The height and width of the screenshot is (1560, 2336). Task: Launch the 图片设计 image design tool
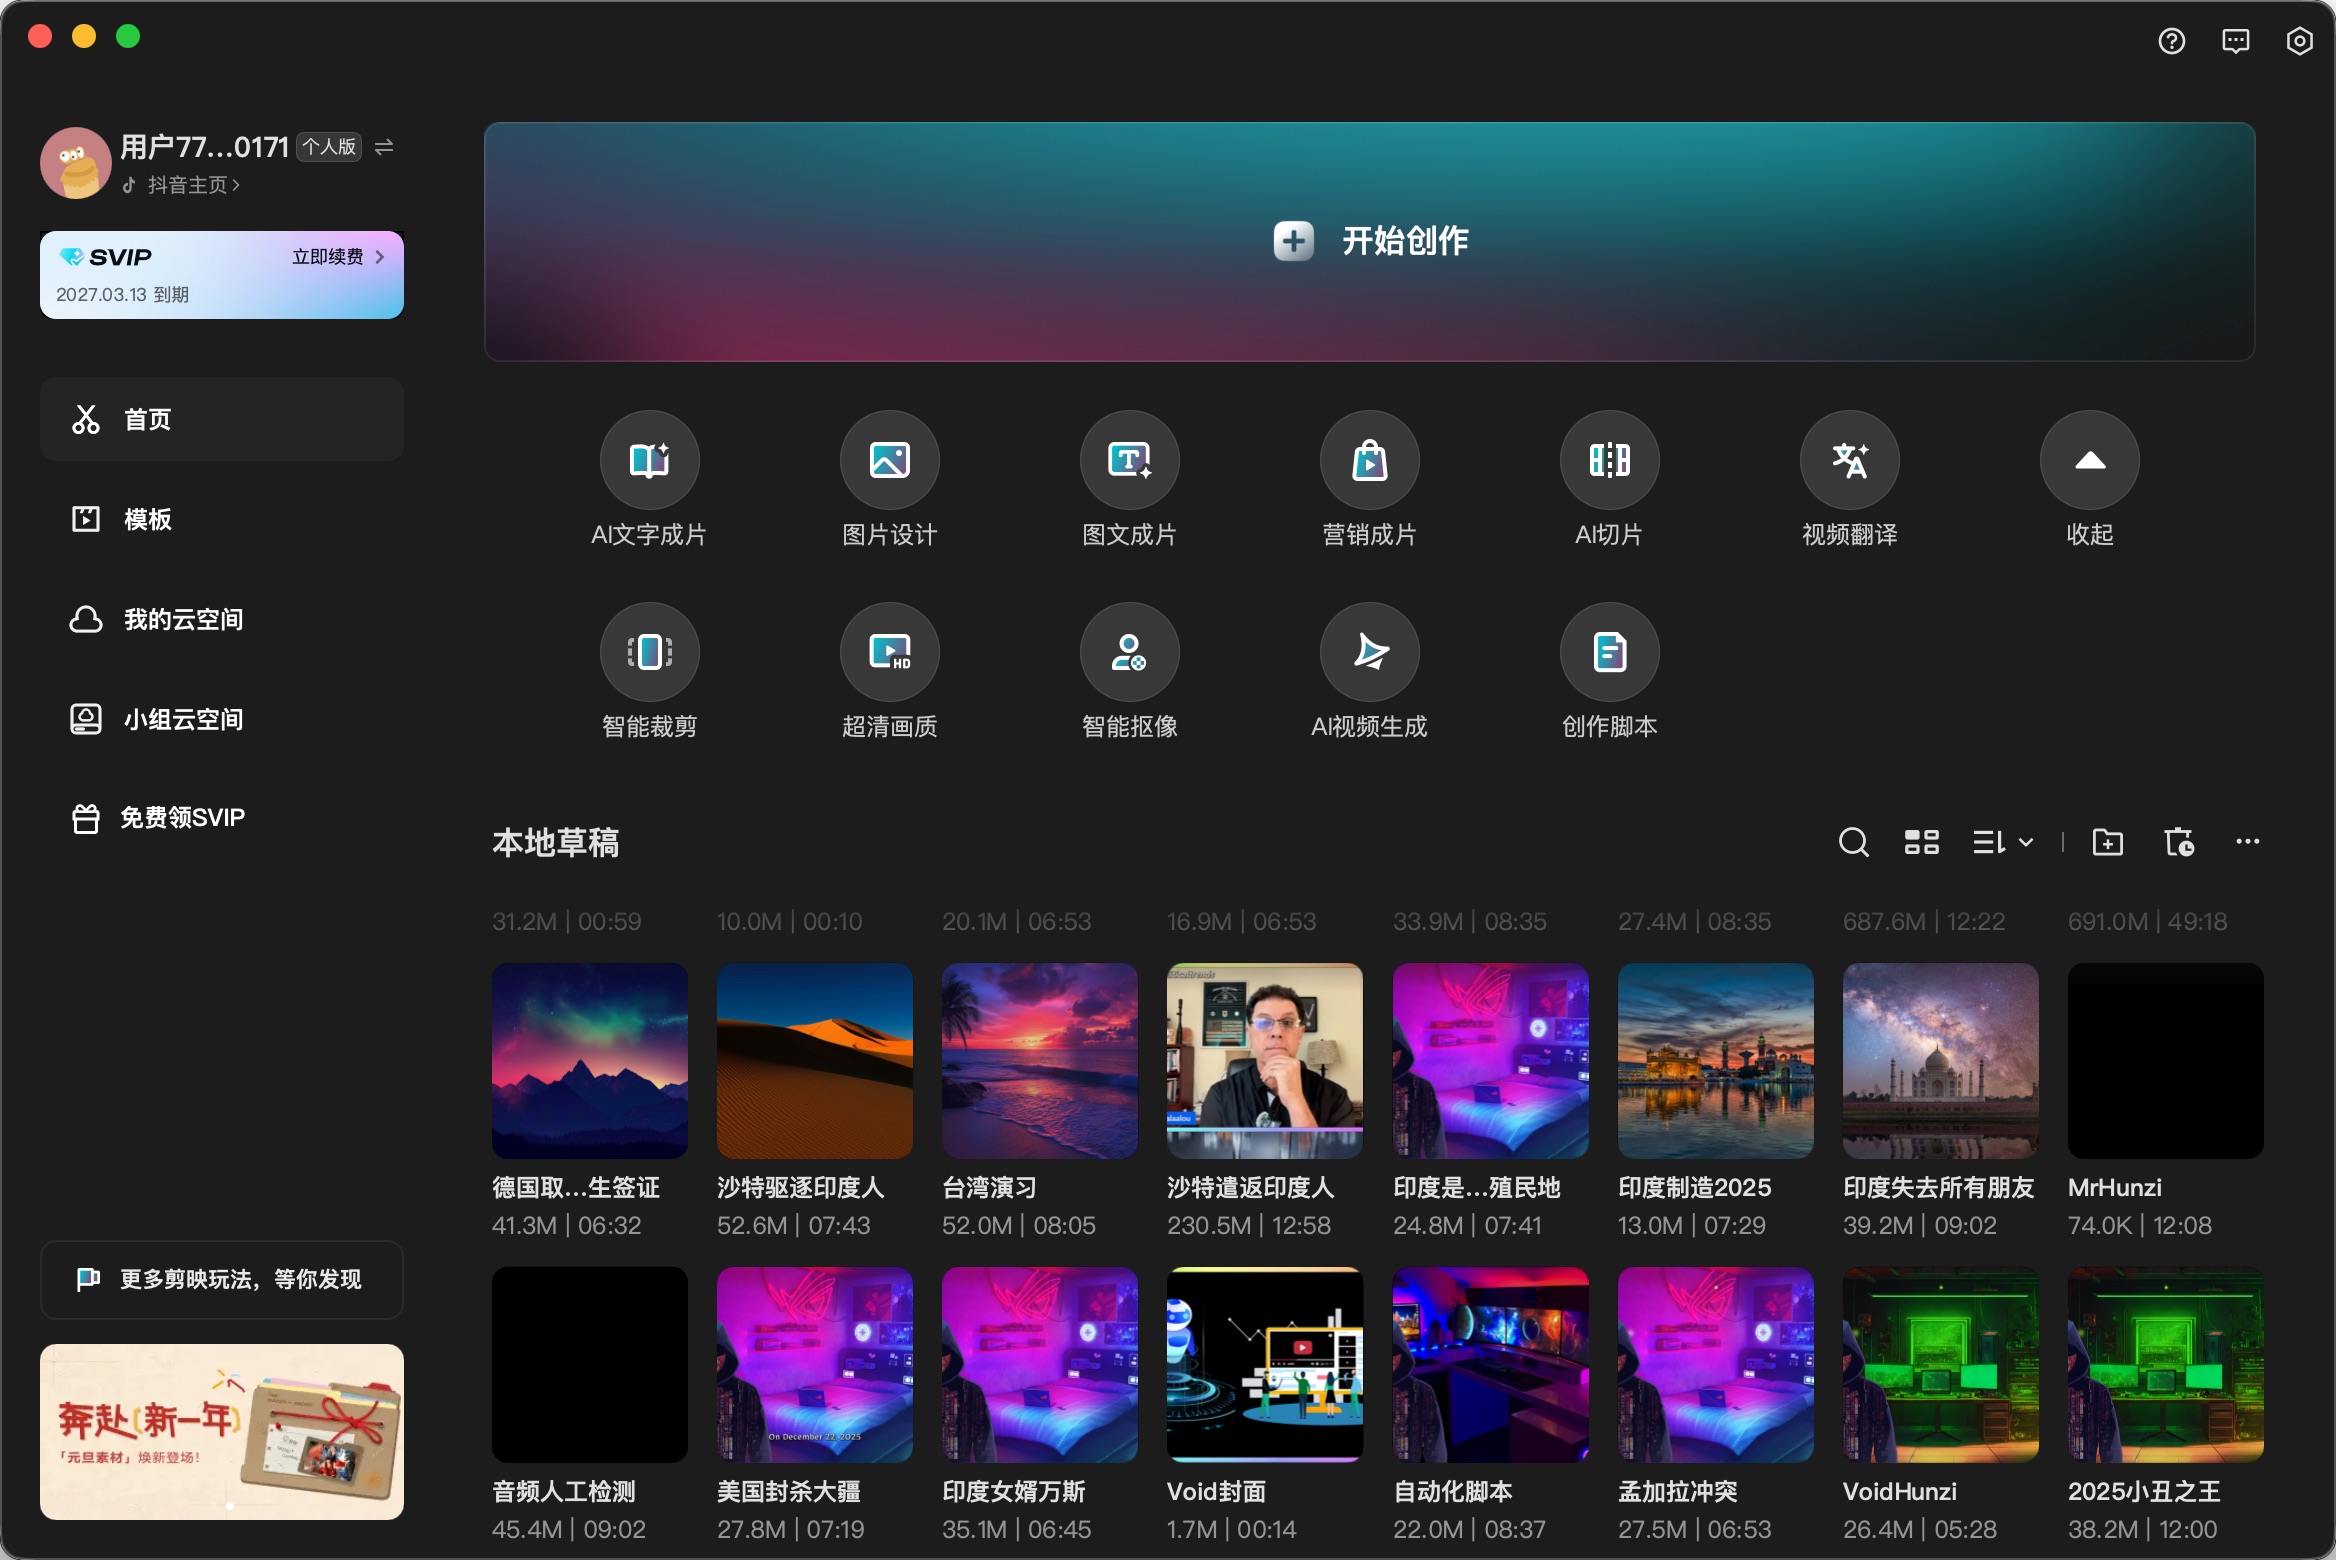tap(889, 461)
